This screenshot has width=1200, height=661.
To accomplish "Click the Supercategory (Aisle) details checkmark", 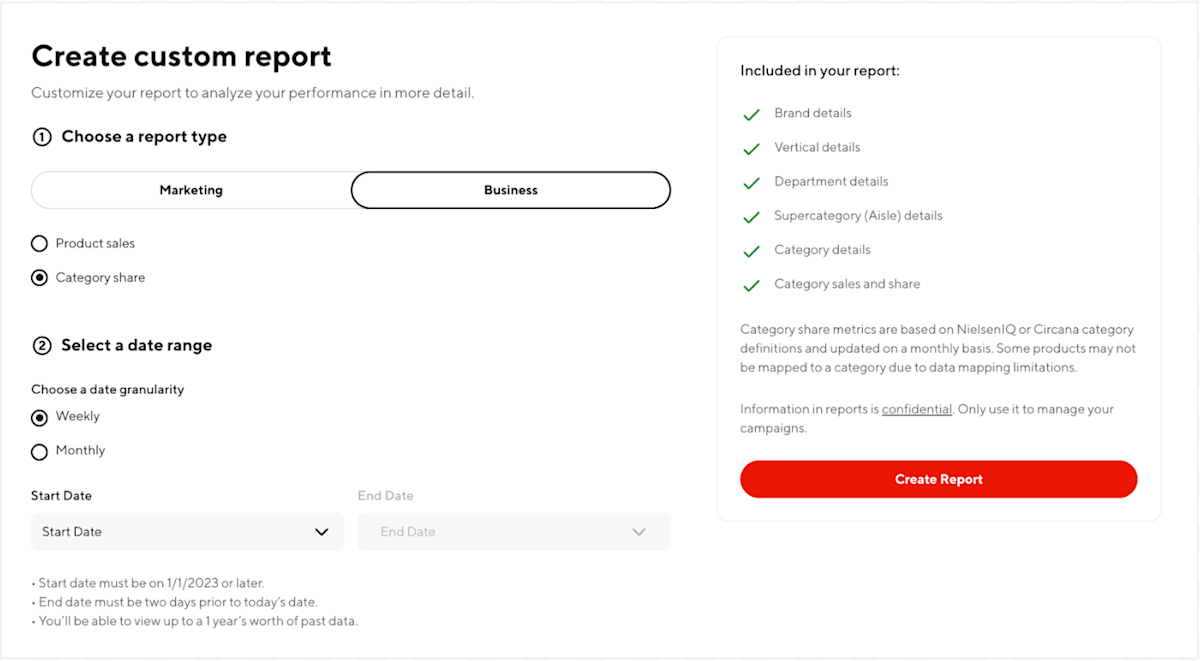I will pos(751,216).
